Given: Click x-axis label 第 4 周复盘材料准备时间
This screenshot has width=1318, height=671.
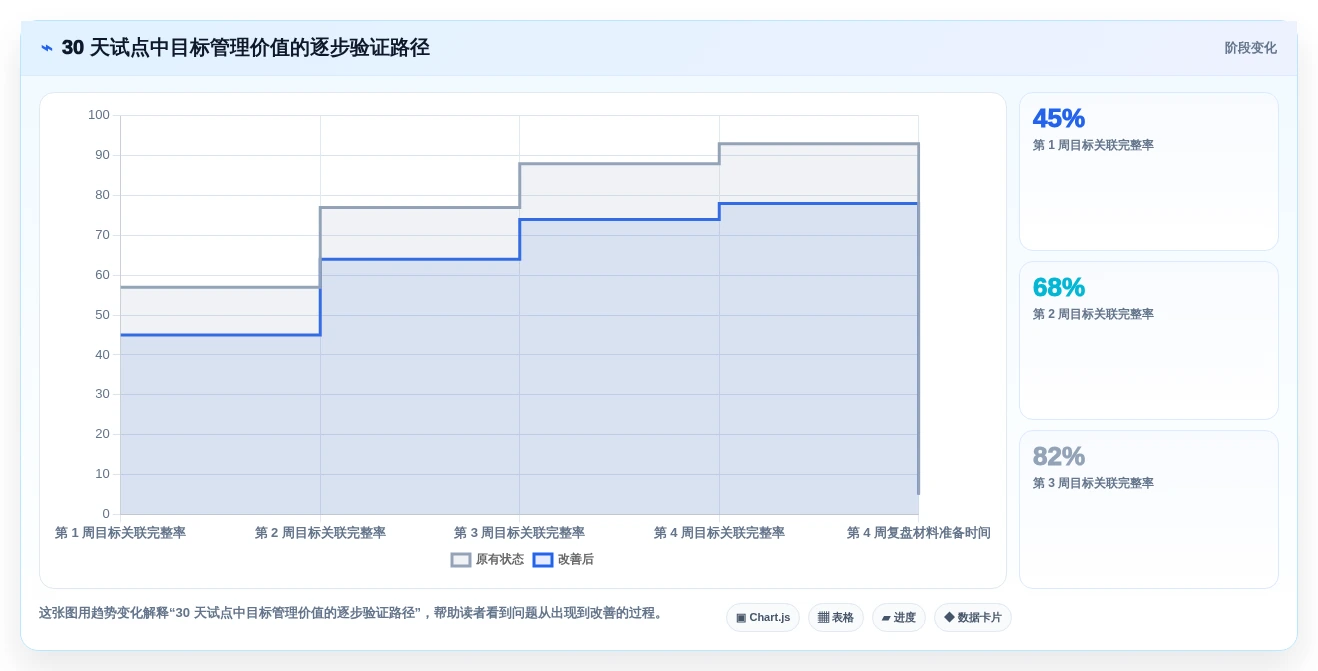Looking at the screenshot, I should coord(918,533).
